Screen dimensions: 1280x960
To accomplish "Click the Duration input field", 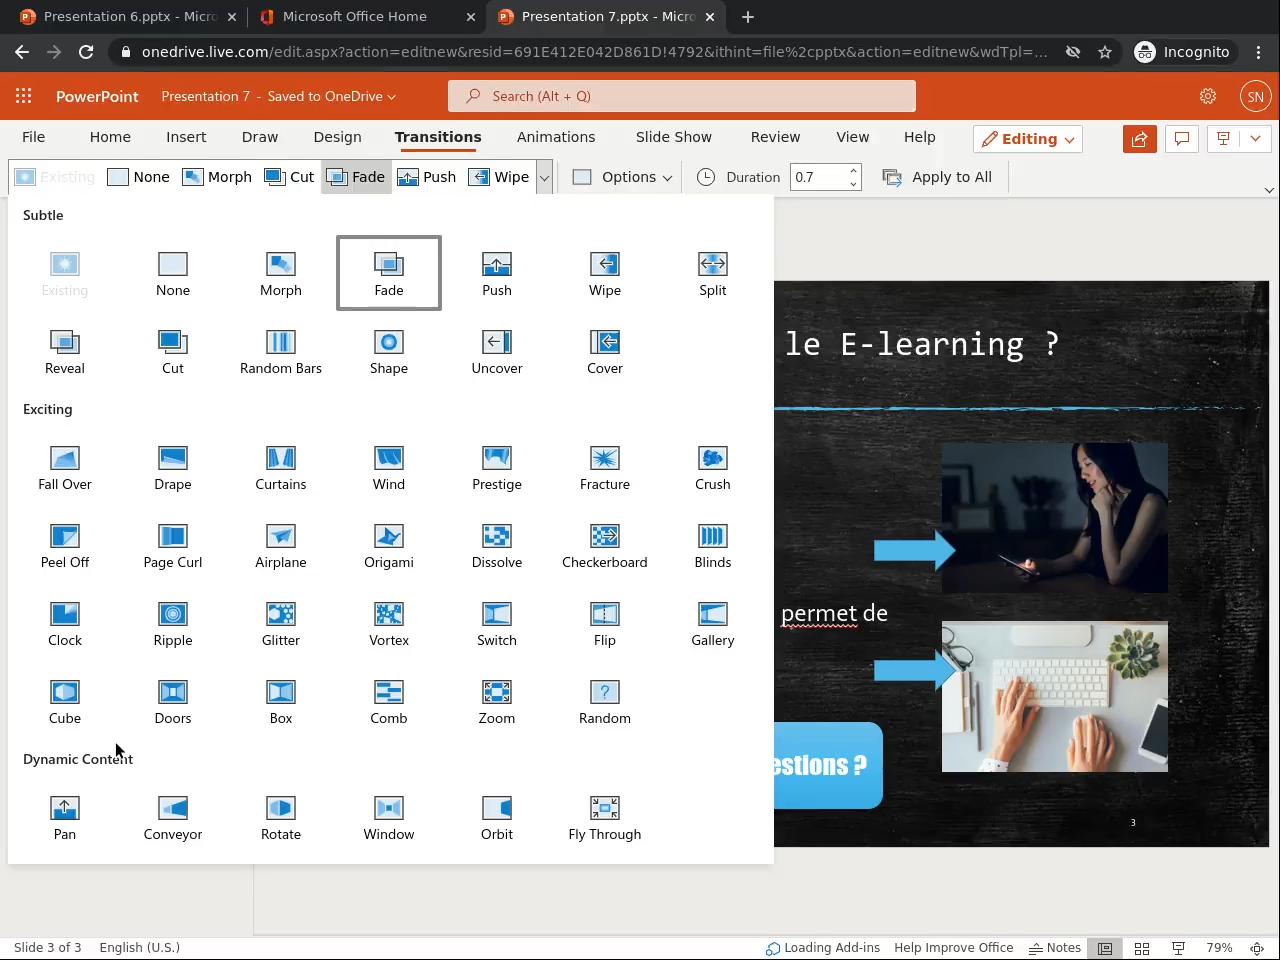I will (818, 177).
